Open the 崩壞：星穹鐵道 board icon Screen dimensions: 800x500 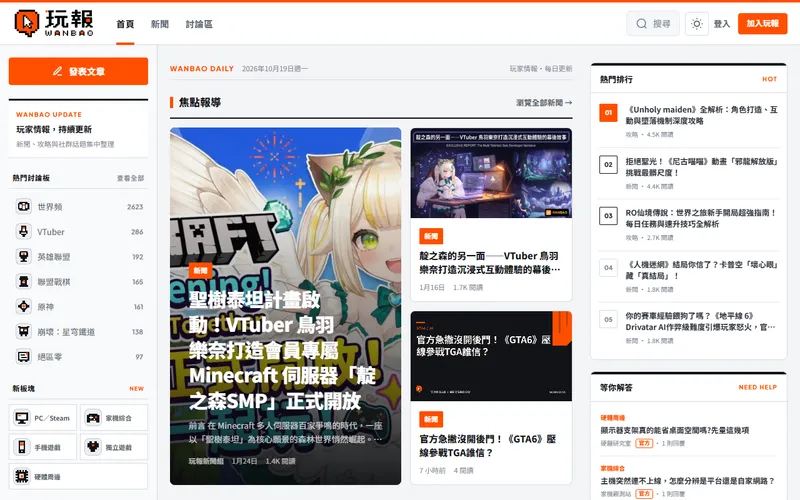click(23, 332)
